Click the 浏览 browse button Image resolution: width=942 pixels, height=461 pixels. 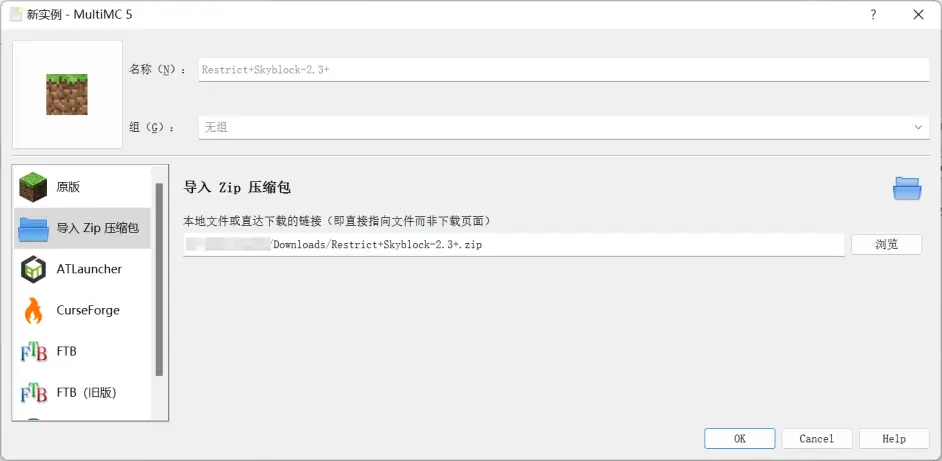coord(886,245)
